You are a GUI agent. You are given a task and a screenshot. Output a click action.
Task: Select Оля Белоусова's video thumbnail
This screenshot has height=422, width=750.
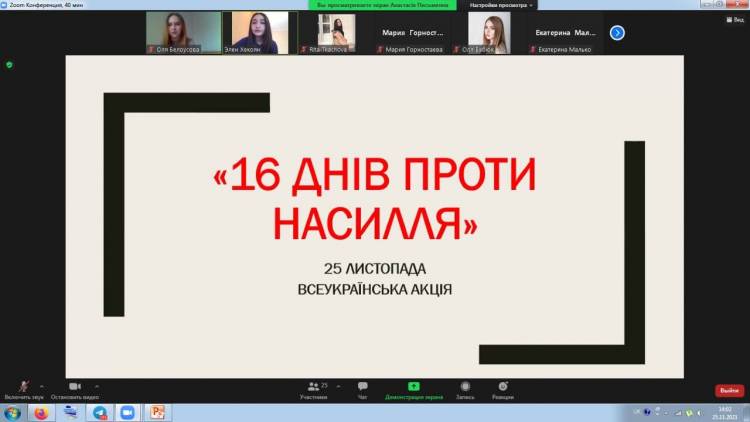click(x=181, y=32)
